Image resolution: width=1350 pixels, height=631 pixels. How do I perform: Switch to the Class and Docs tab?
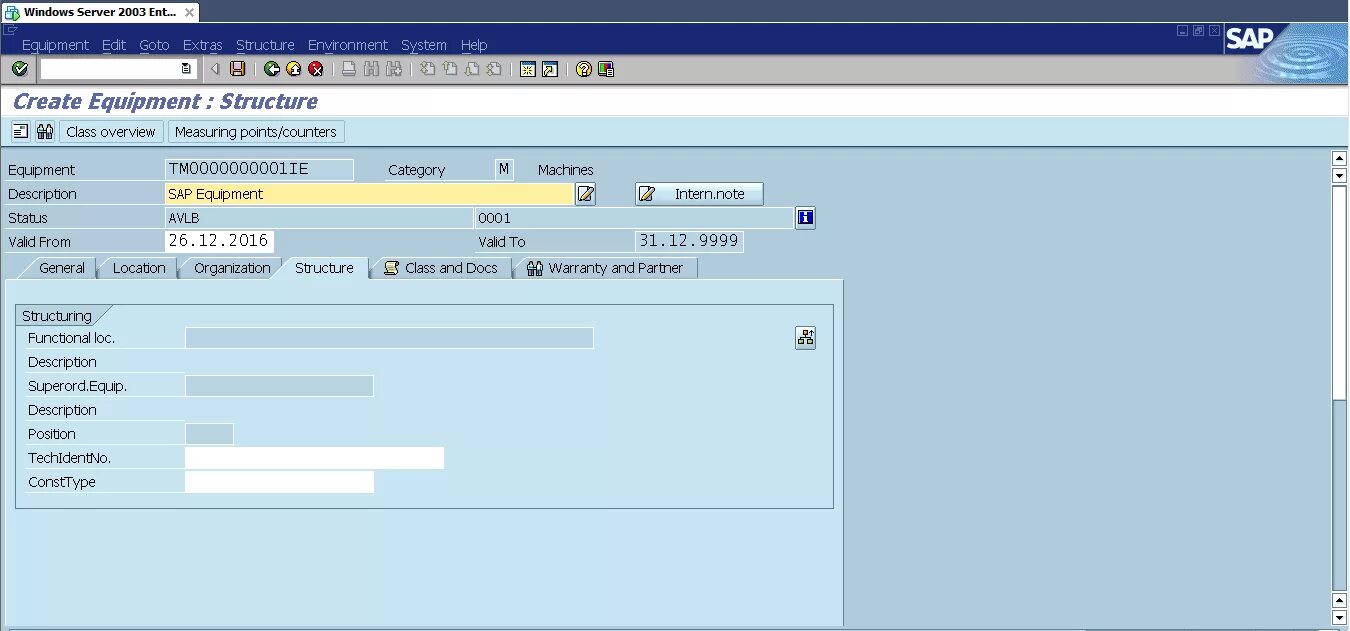[441, 268]
